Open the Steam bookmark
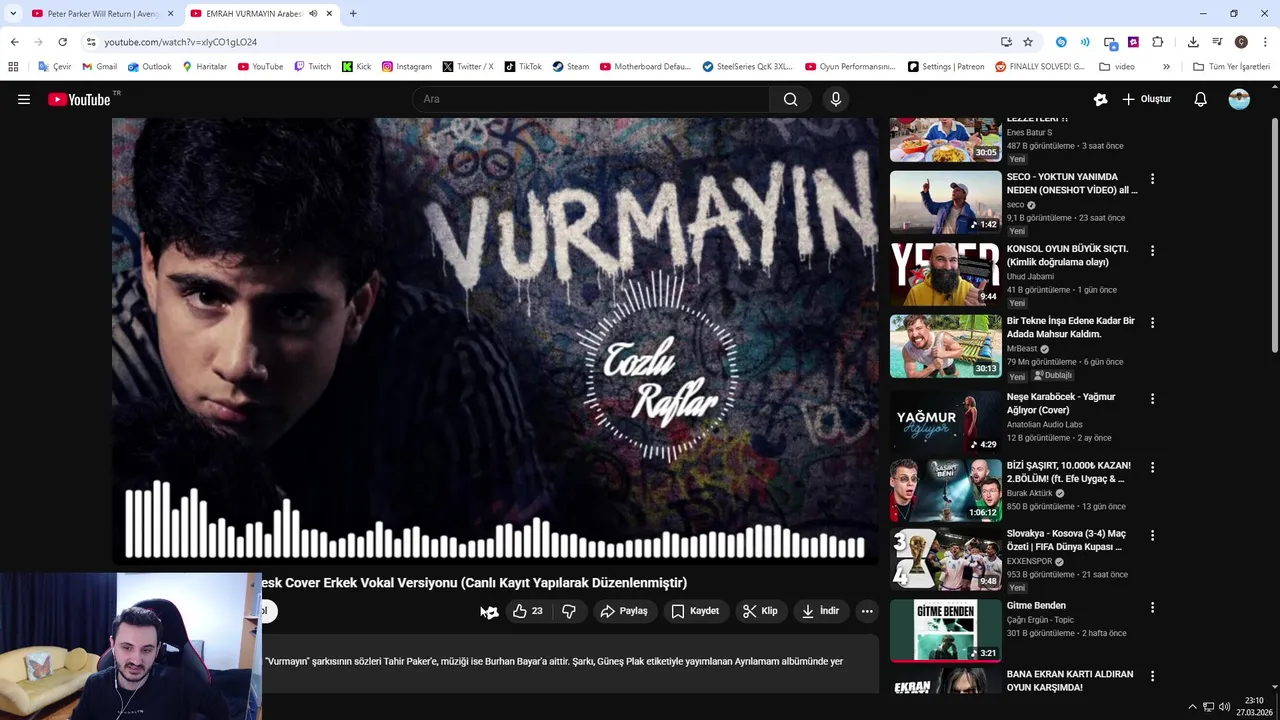 pyautogui.click(x=571, y=67)
